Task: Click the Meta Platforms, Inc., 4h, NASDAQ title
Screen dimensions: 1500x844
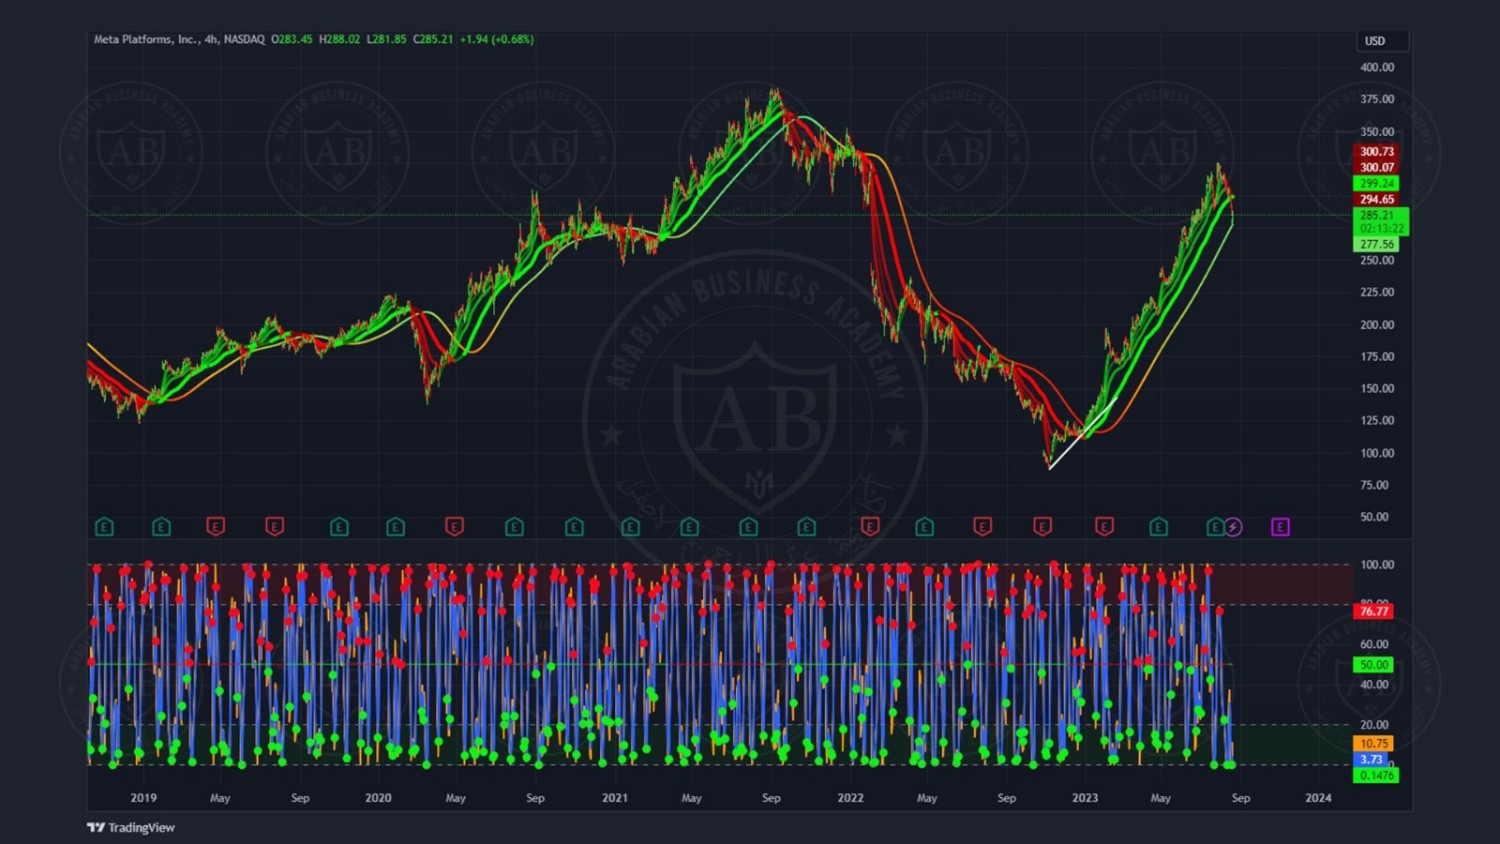Action: pyautogui.click(x=179, y=40)
